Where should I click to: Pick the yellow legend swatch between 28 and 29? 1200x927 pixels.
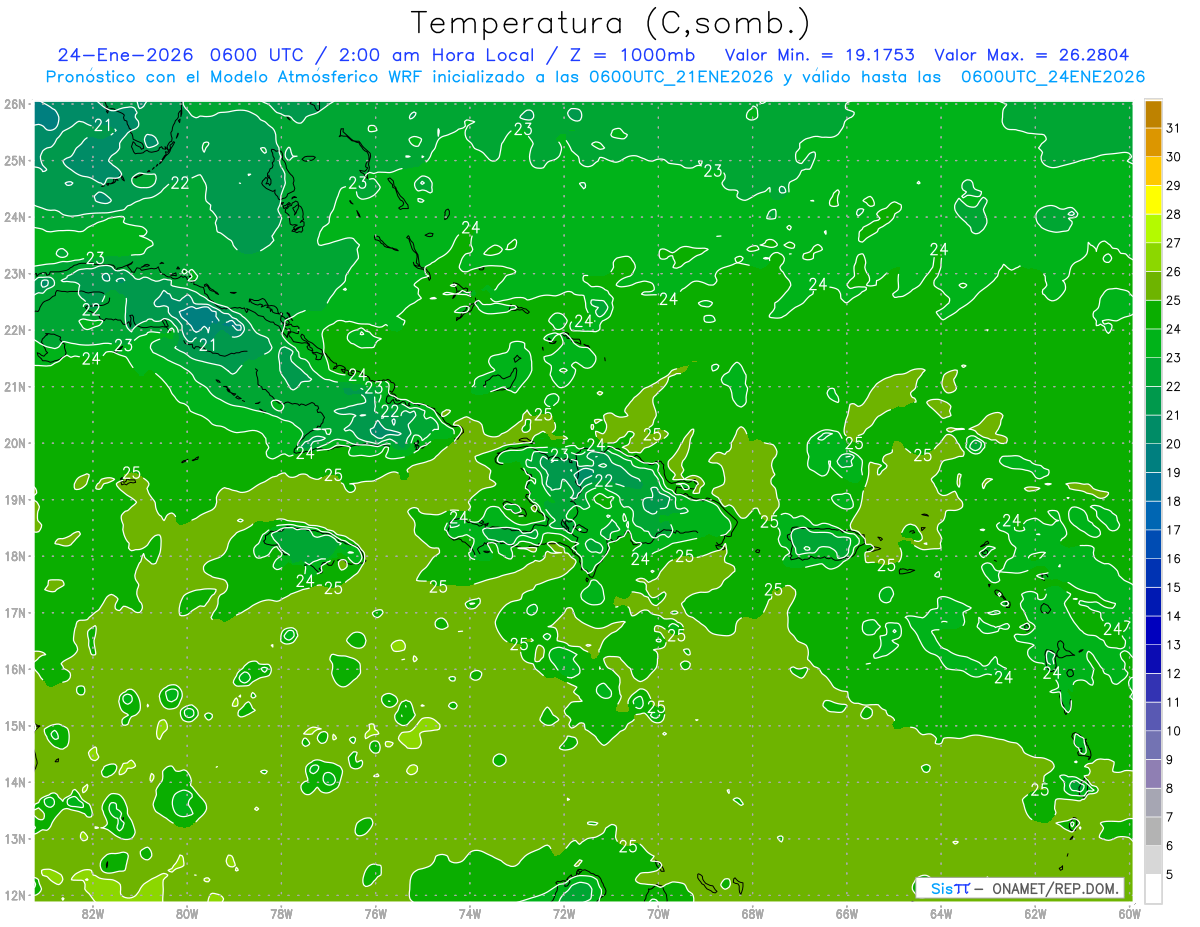coord(1153,200)
